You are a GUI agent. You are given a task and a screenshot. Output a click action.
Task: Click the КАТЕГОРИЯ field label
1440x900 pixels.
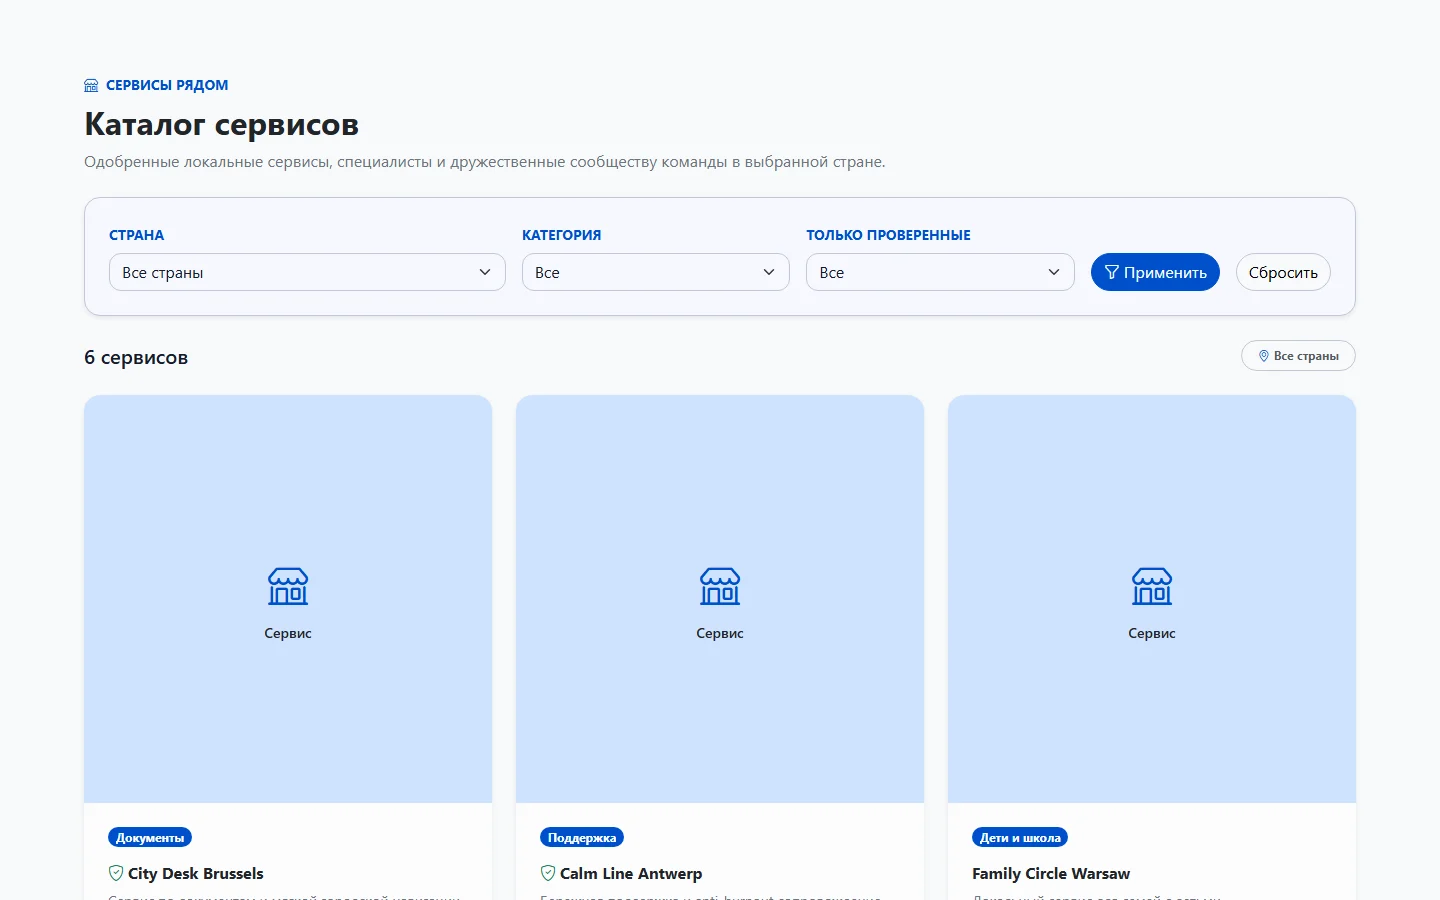562,235
